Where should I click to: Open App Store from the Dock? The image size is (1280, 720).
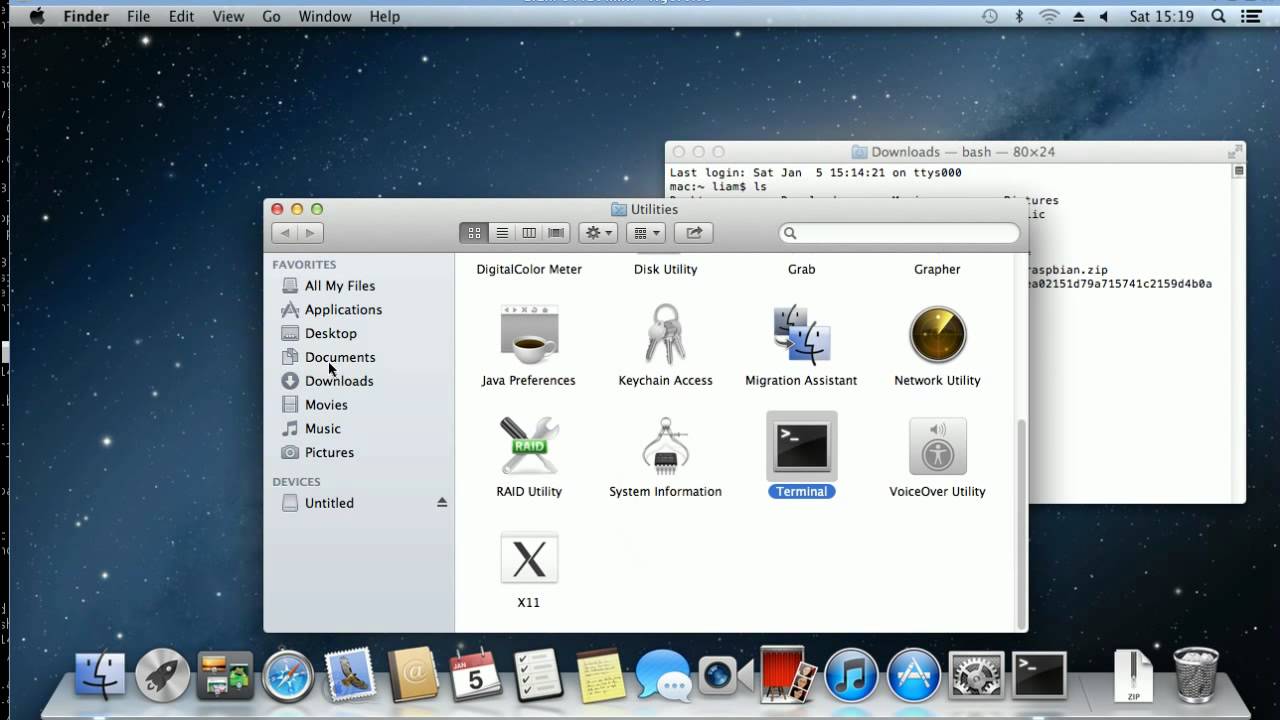pyautogui.click(x=914, y=676)
